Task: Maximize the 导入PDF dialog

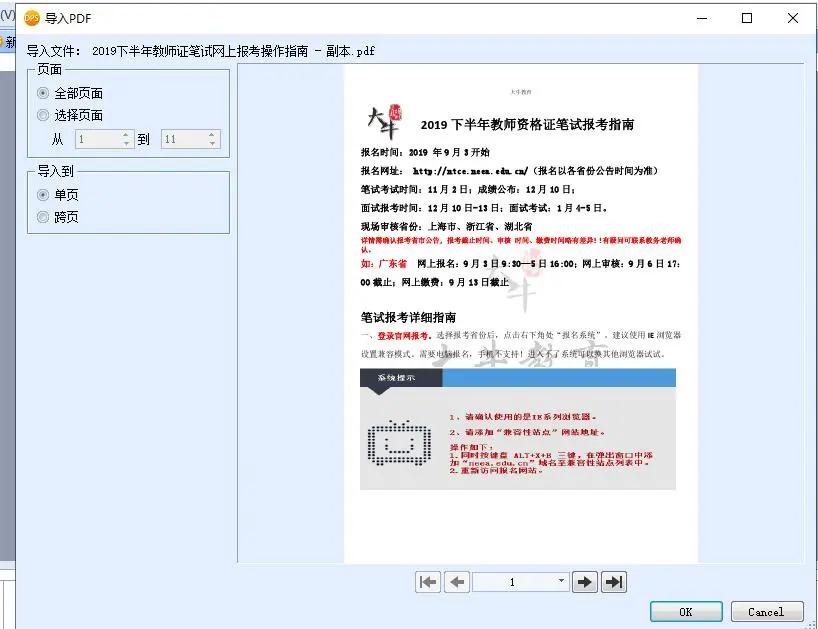Action: tap(747, 18)
